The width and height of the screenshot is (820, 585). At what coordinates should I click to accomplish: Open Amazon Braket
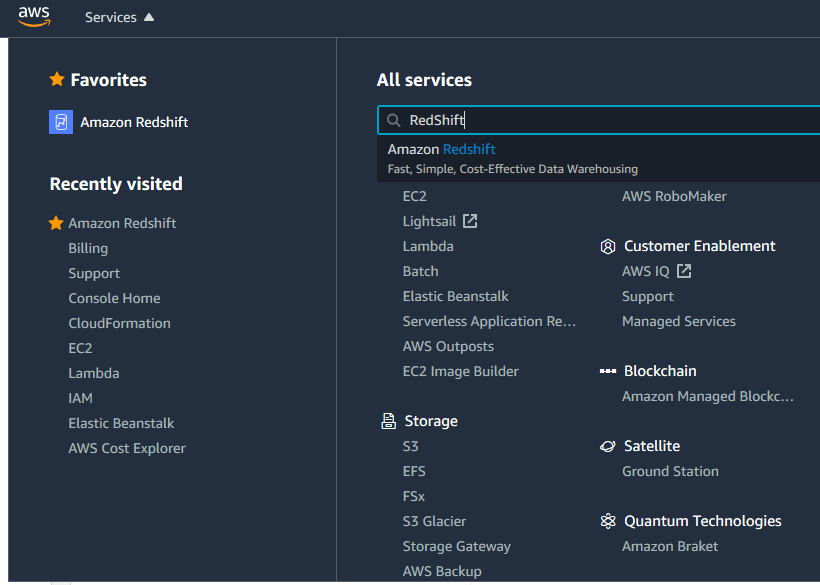tap(670, 547)
